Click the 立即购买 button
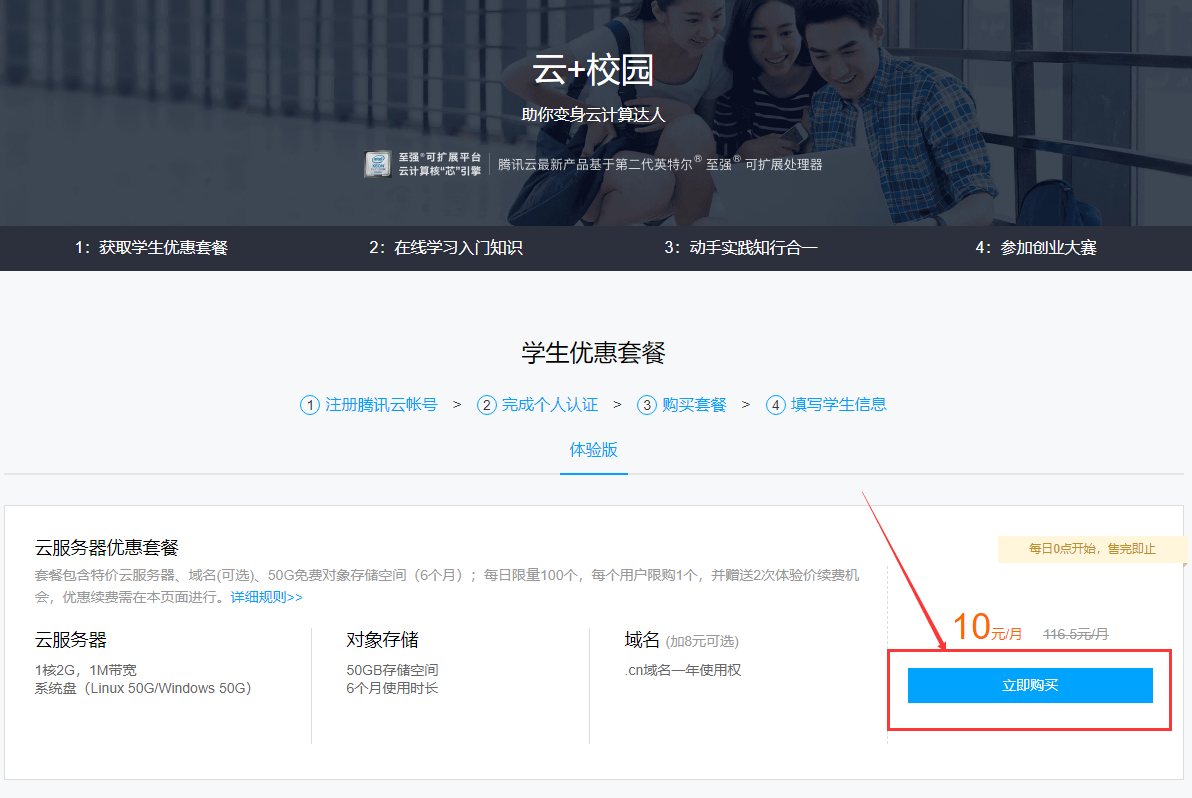 point(1030,686)
